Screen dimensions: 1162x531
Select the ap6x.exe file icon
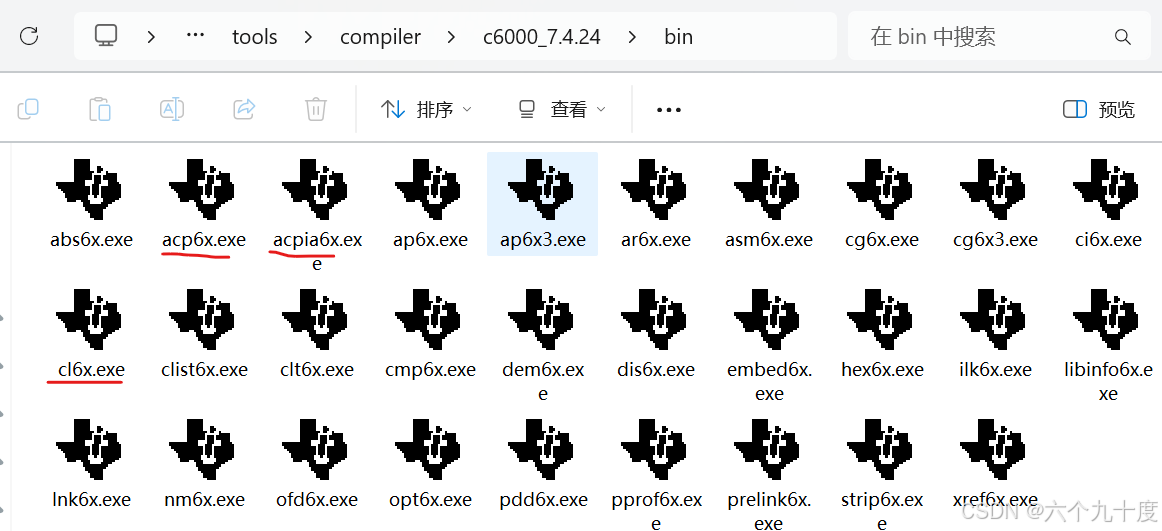[x=428, y=190]
